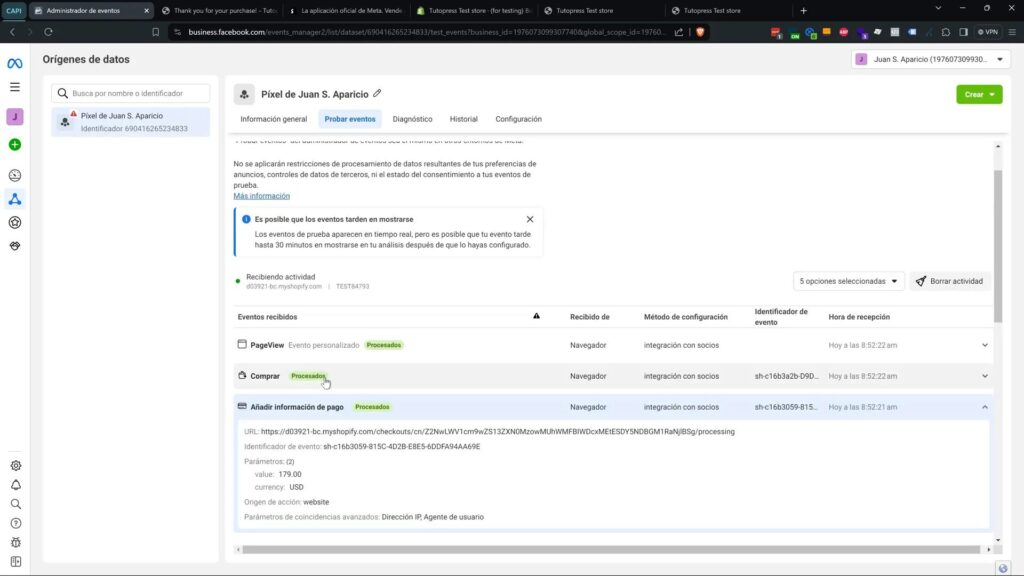
Task: Expand the PageView event row chevron
Action: [x=985, y=345]
